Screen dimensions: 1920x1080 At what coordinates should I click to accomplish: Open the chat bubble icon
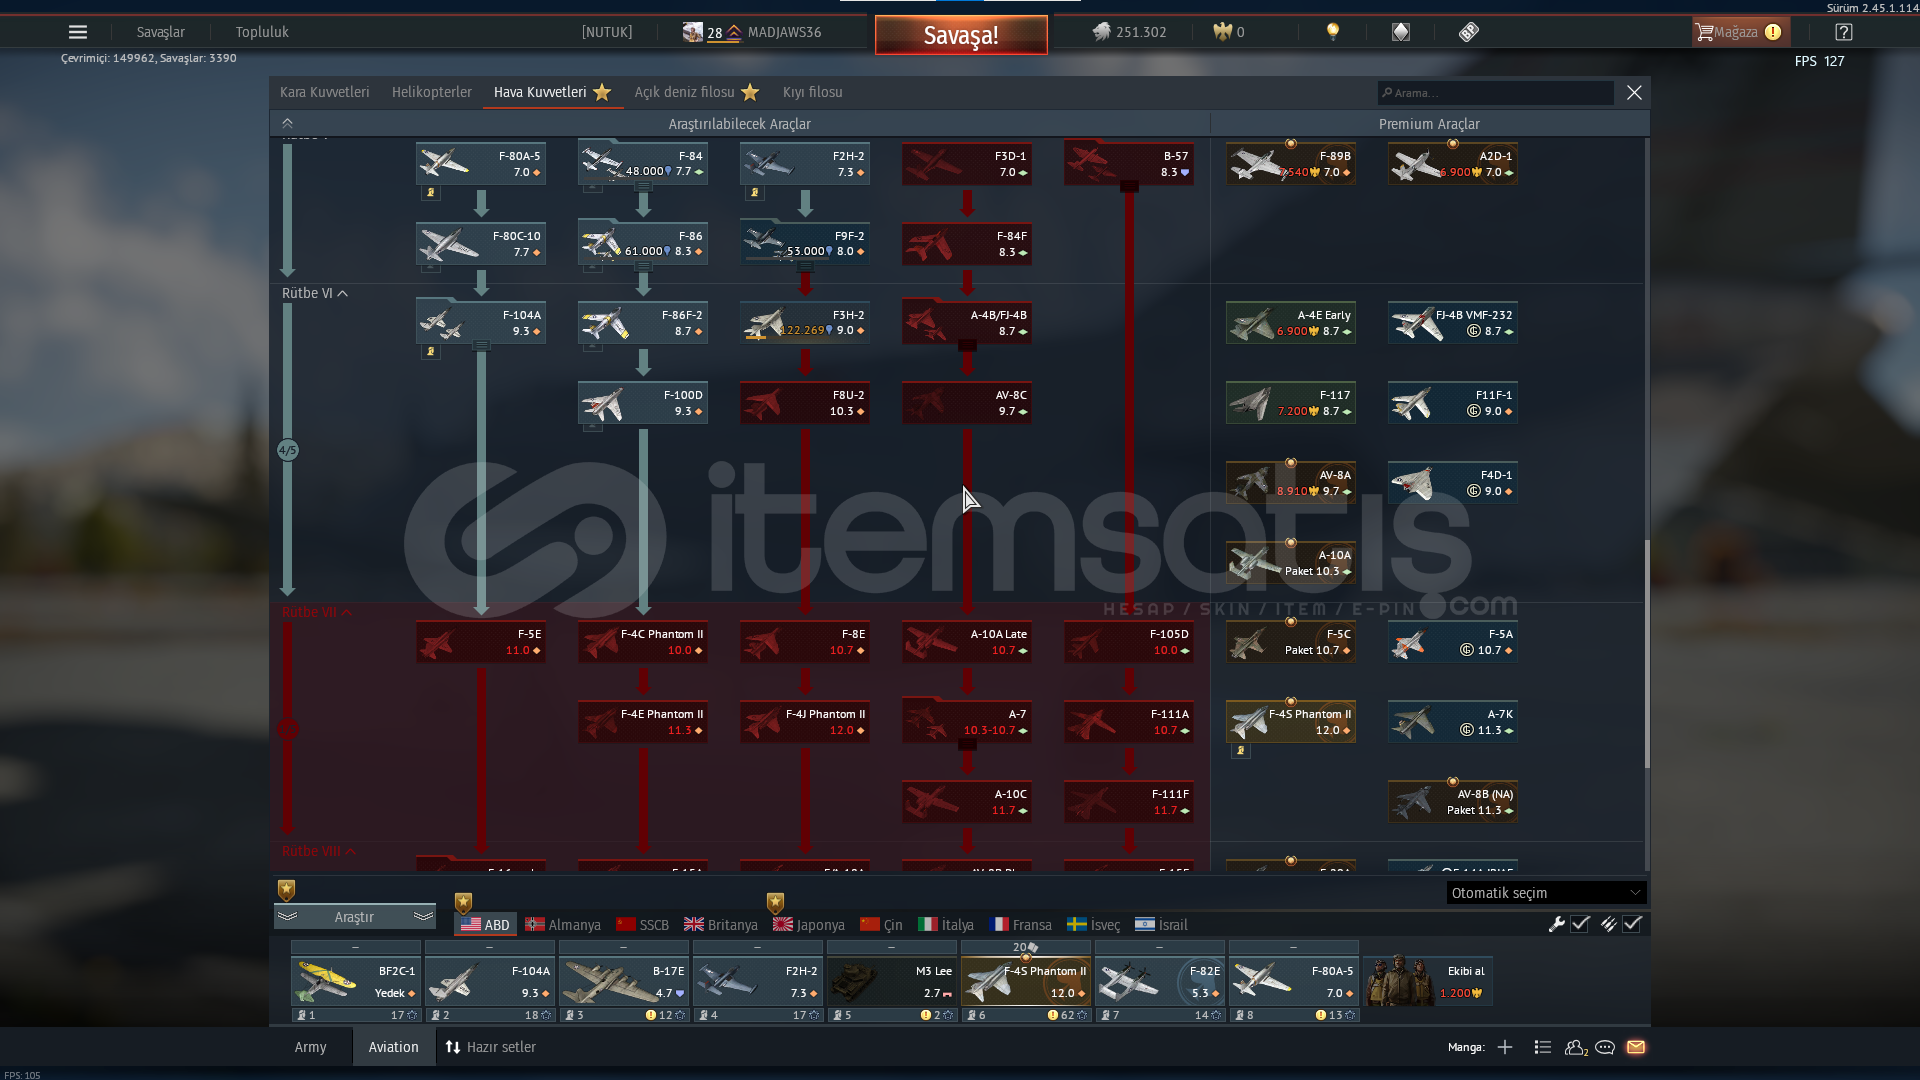pos(1605,1047)
